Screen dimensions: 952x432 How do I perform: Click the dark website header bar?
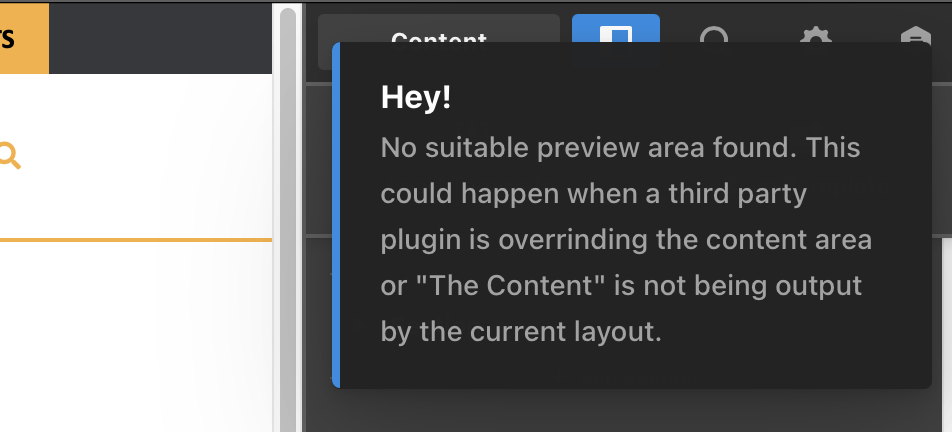pos(160,38)
